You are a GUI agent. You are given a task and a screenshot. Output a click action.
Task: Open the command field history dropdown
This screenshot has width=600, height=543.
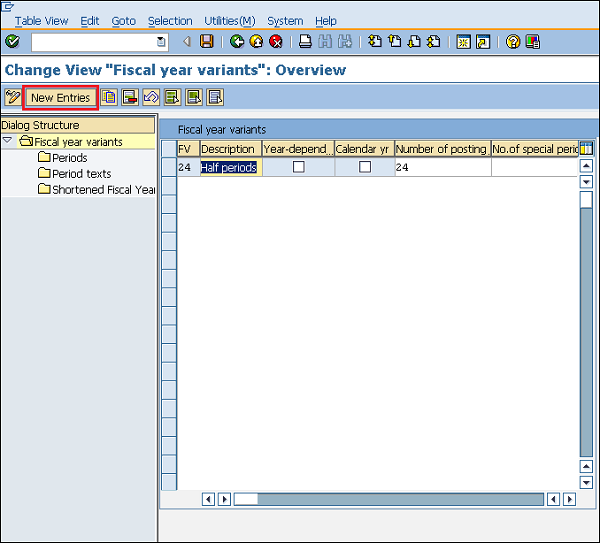[162, 42]
